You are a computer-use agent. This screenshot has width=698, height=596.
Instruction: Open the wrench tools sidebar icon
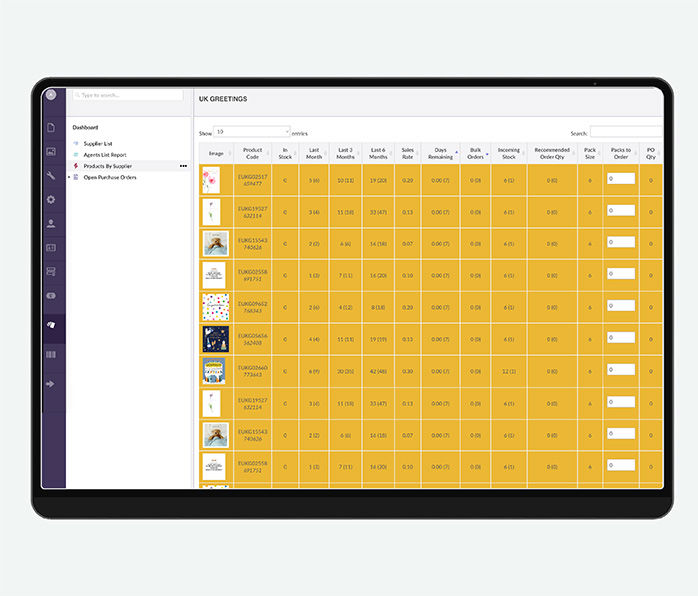coord(51,176)
